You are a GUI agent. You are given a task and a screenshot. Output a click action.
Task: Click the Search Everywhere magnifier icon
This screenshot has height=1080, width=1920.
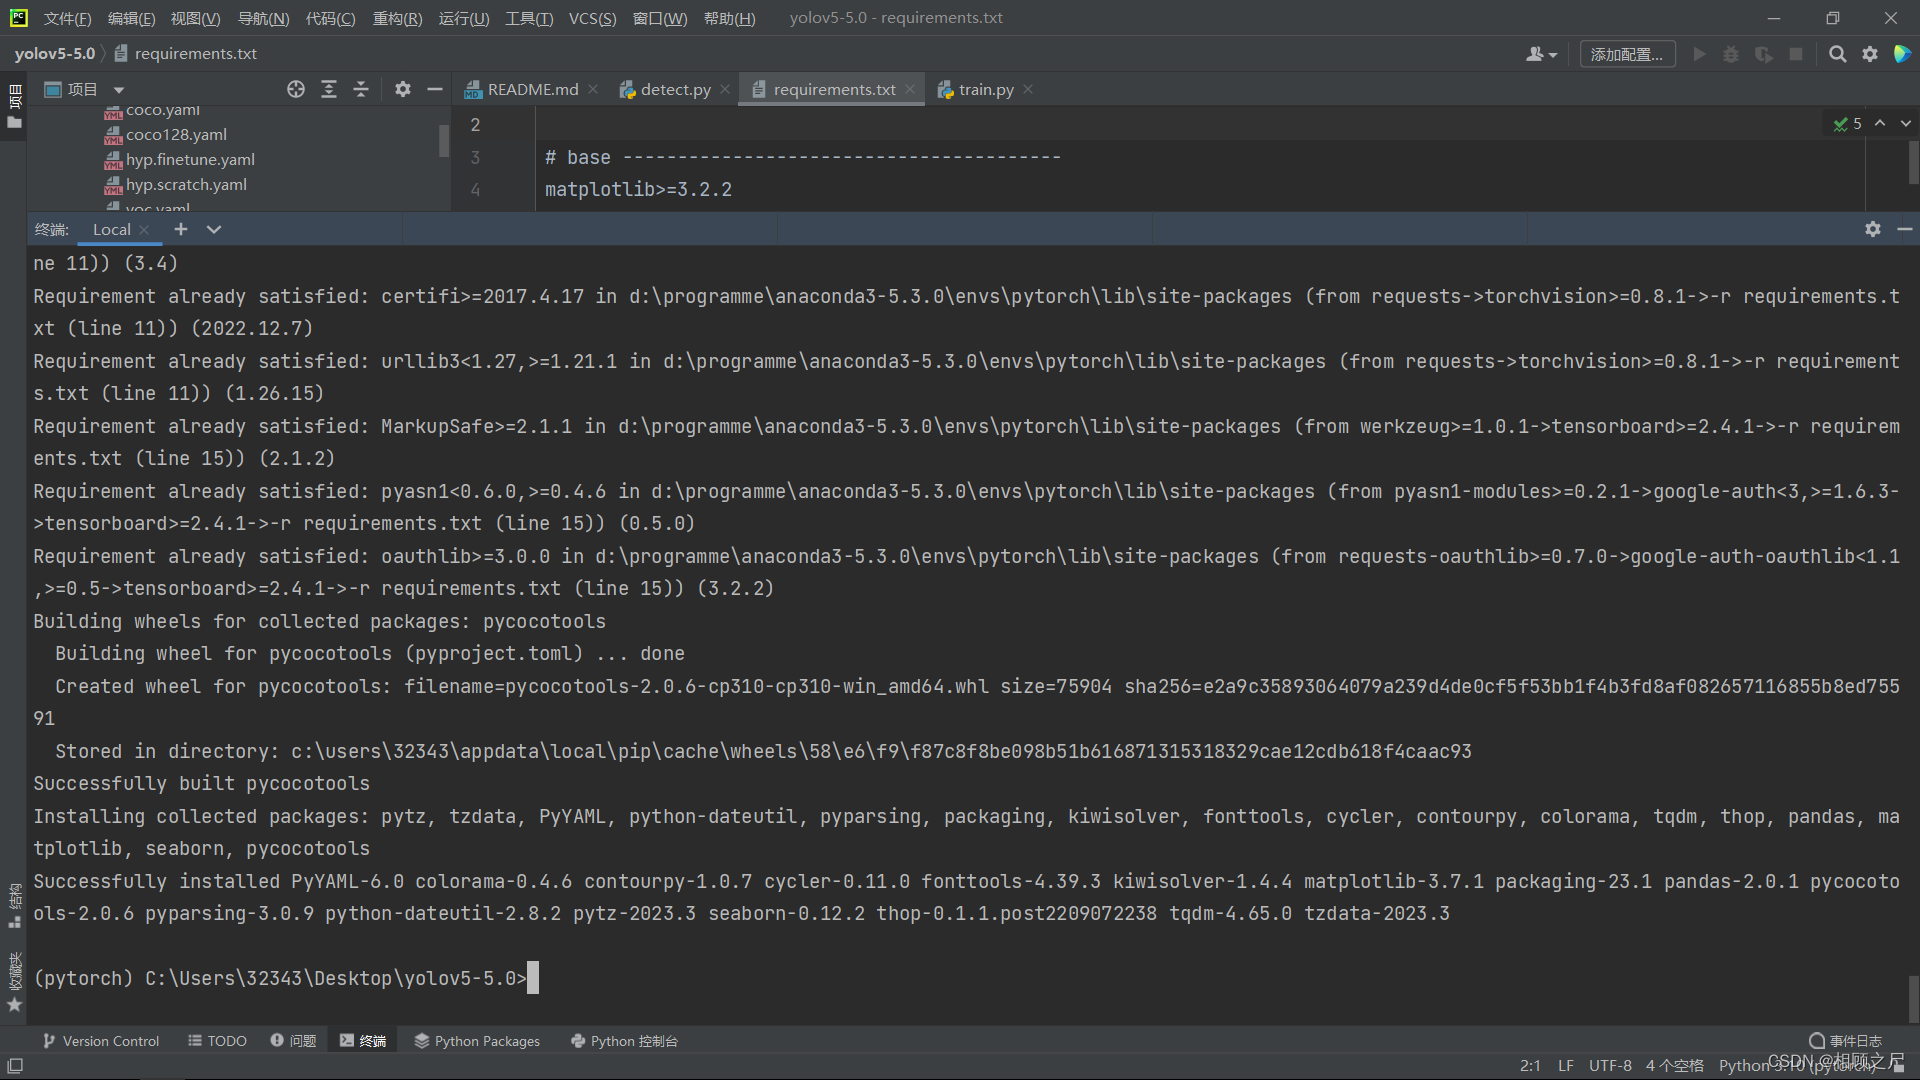pos(1837,54)
